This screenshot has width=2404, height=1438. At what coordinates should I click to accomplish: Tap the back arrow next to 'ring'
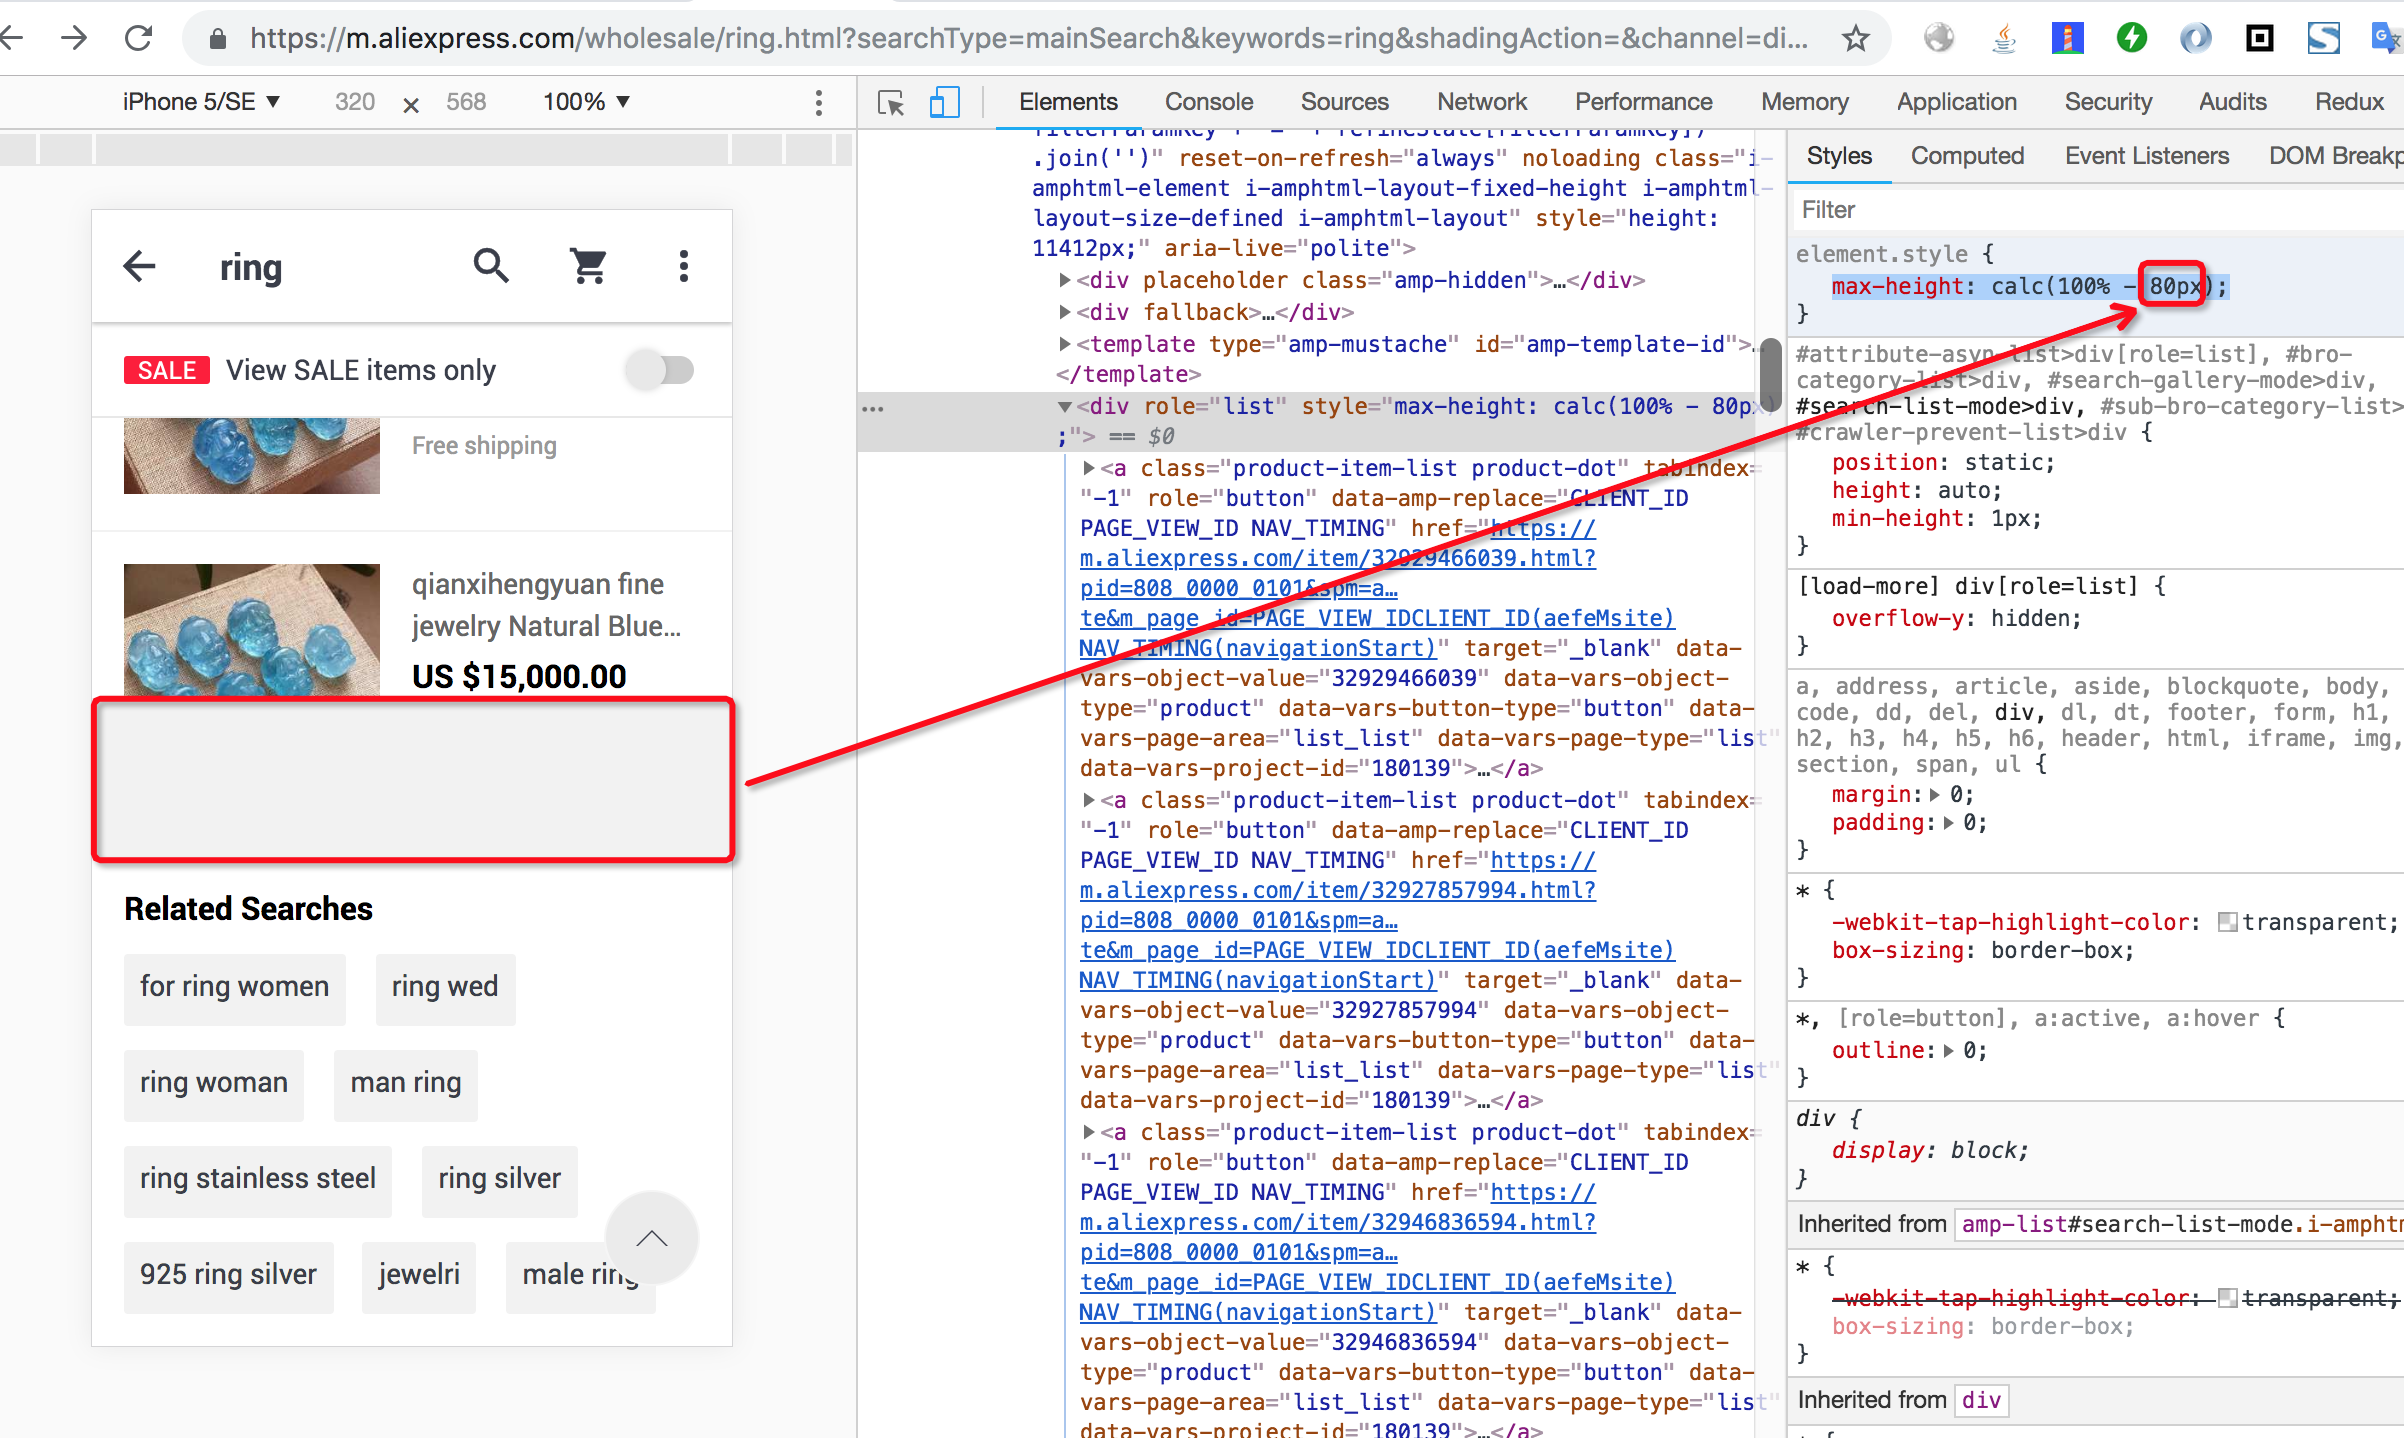point(140,266)
